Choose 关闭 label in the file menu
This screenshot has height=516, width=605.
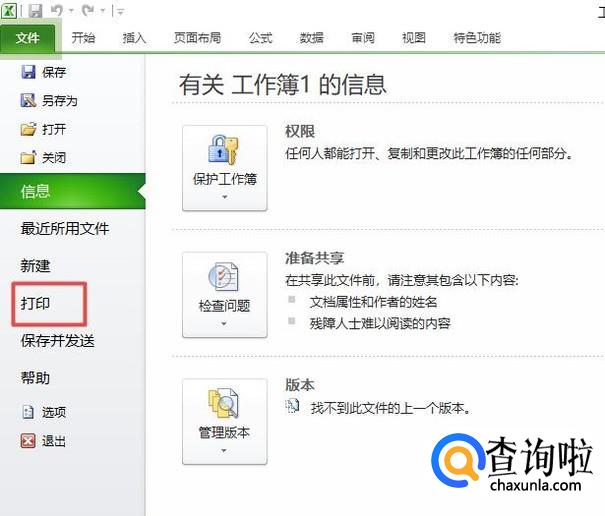tap(54, 158)
